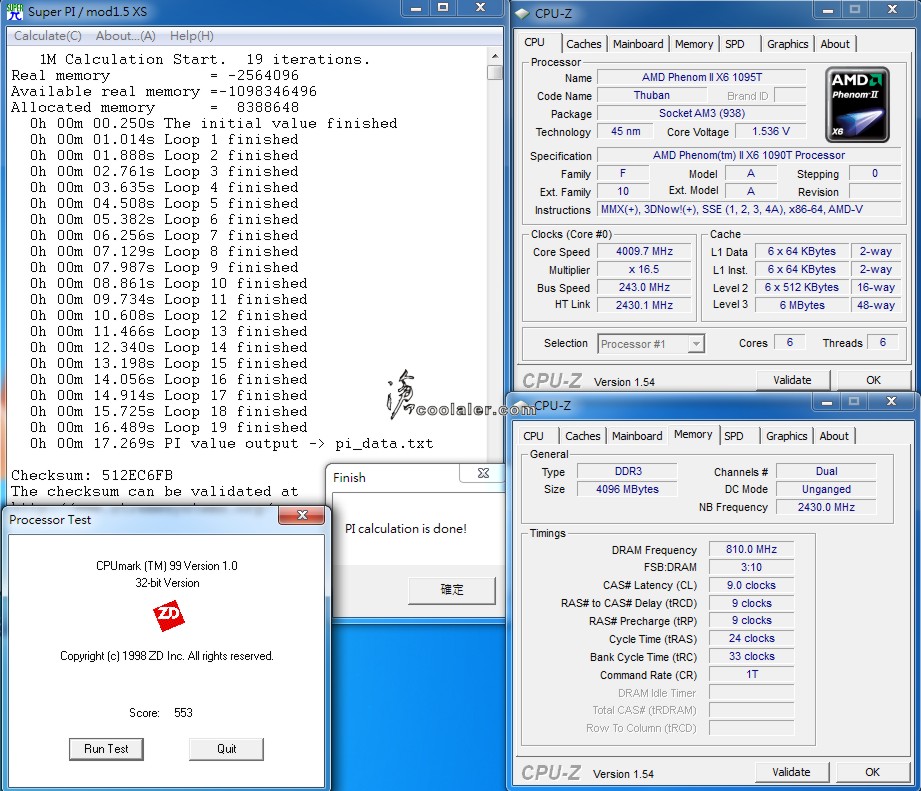Switch to Memory tab in upper CPU-Z window

click(x=694, y=44)
